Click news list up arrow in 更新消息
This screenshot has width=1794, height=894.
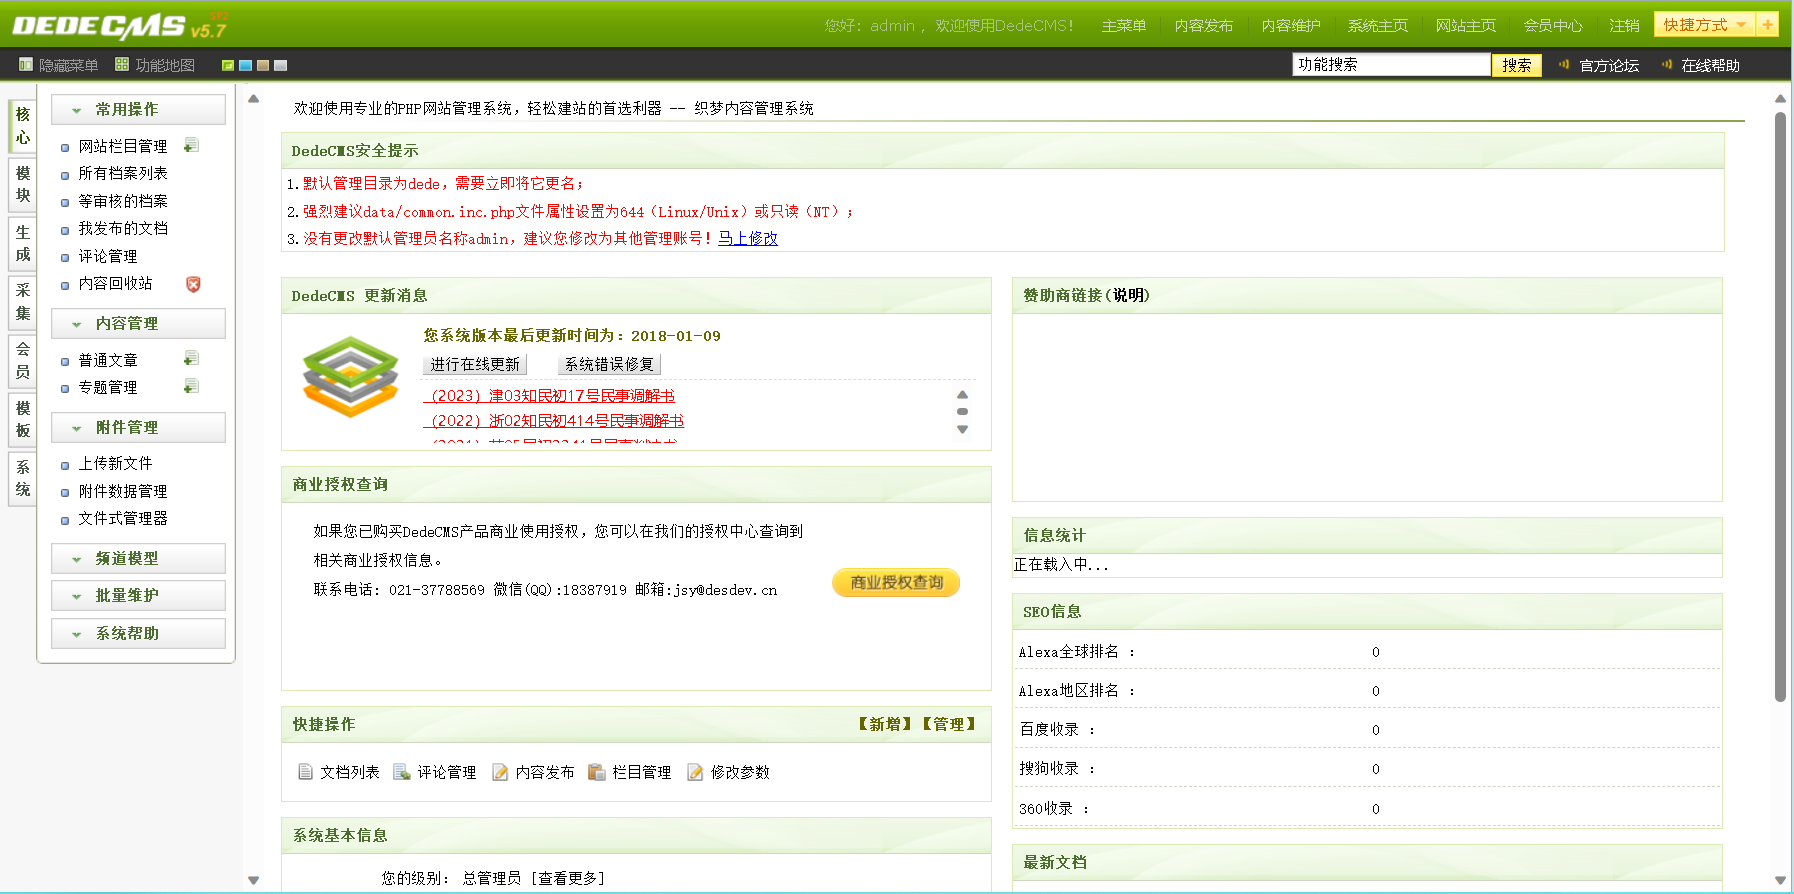[x=962, y=395]
